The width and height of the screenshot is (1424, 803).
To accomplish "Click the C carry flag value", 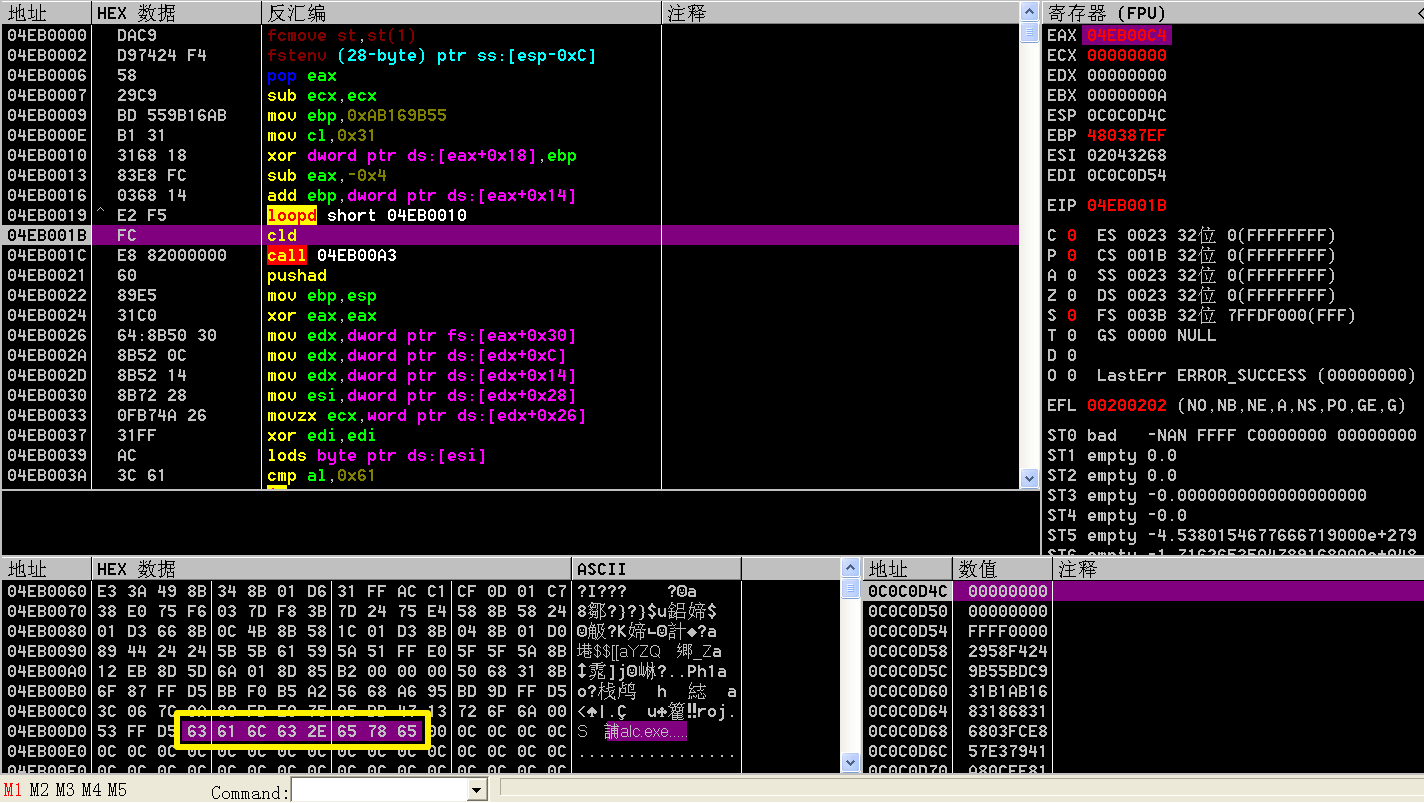I will point(1071,235).
